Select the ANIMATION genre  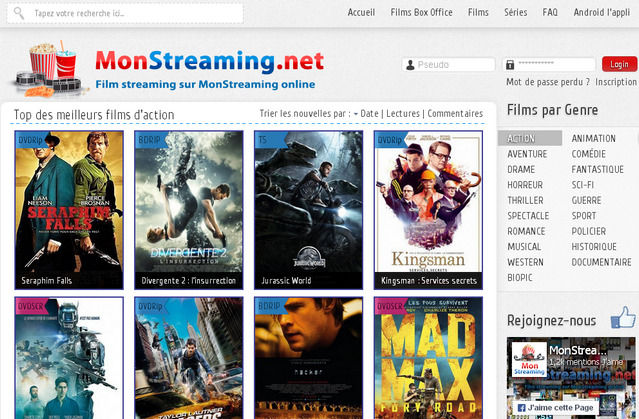593,139
